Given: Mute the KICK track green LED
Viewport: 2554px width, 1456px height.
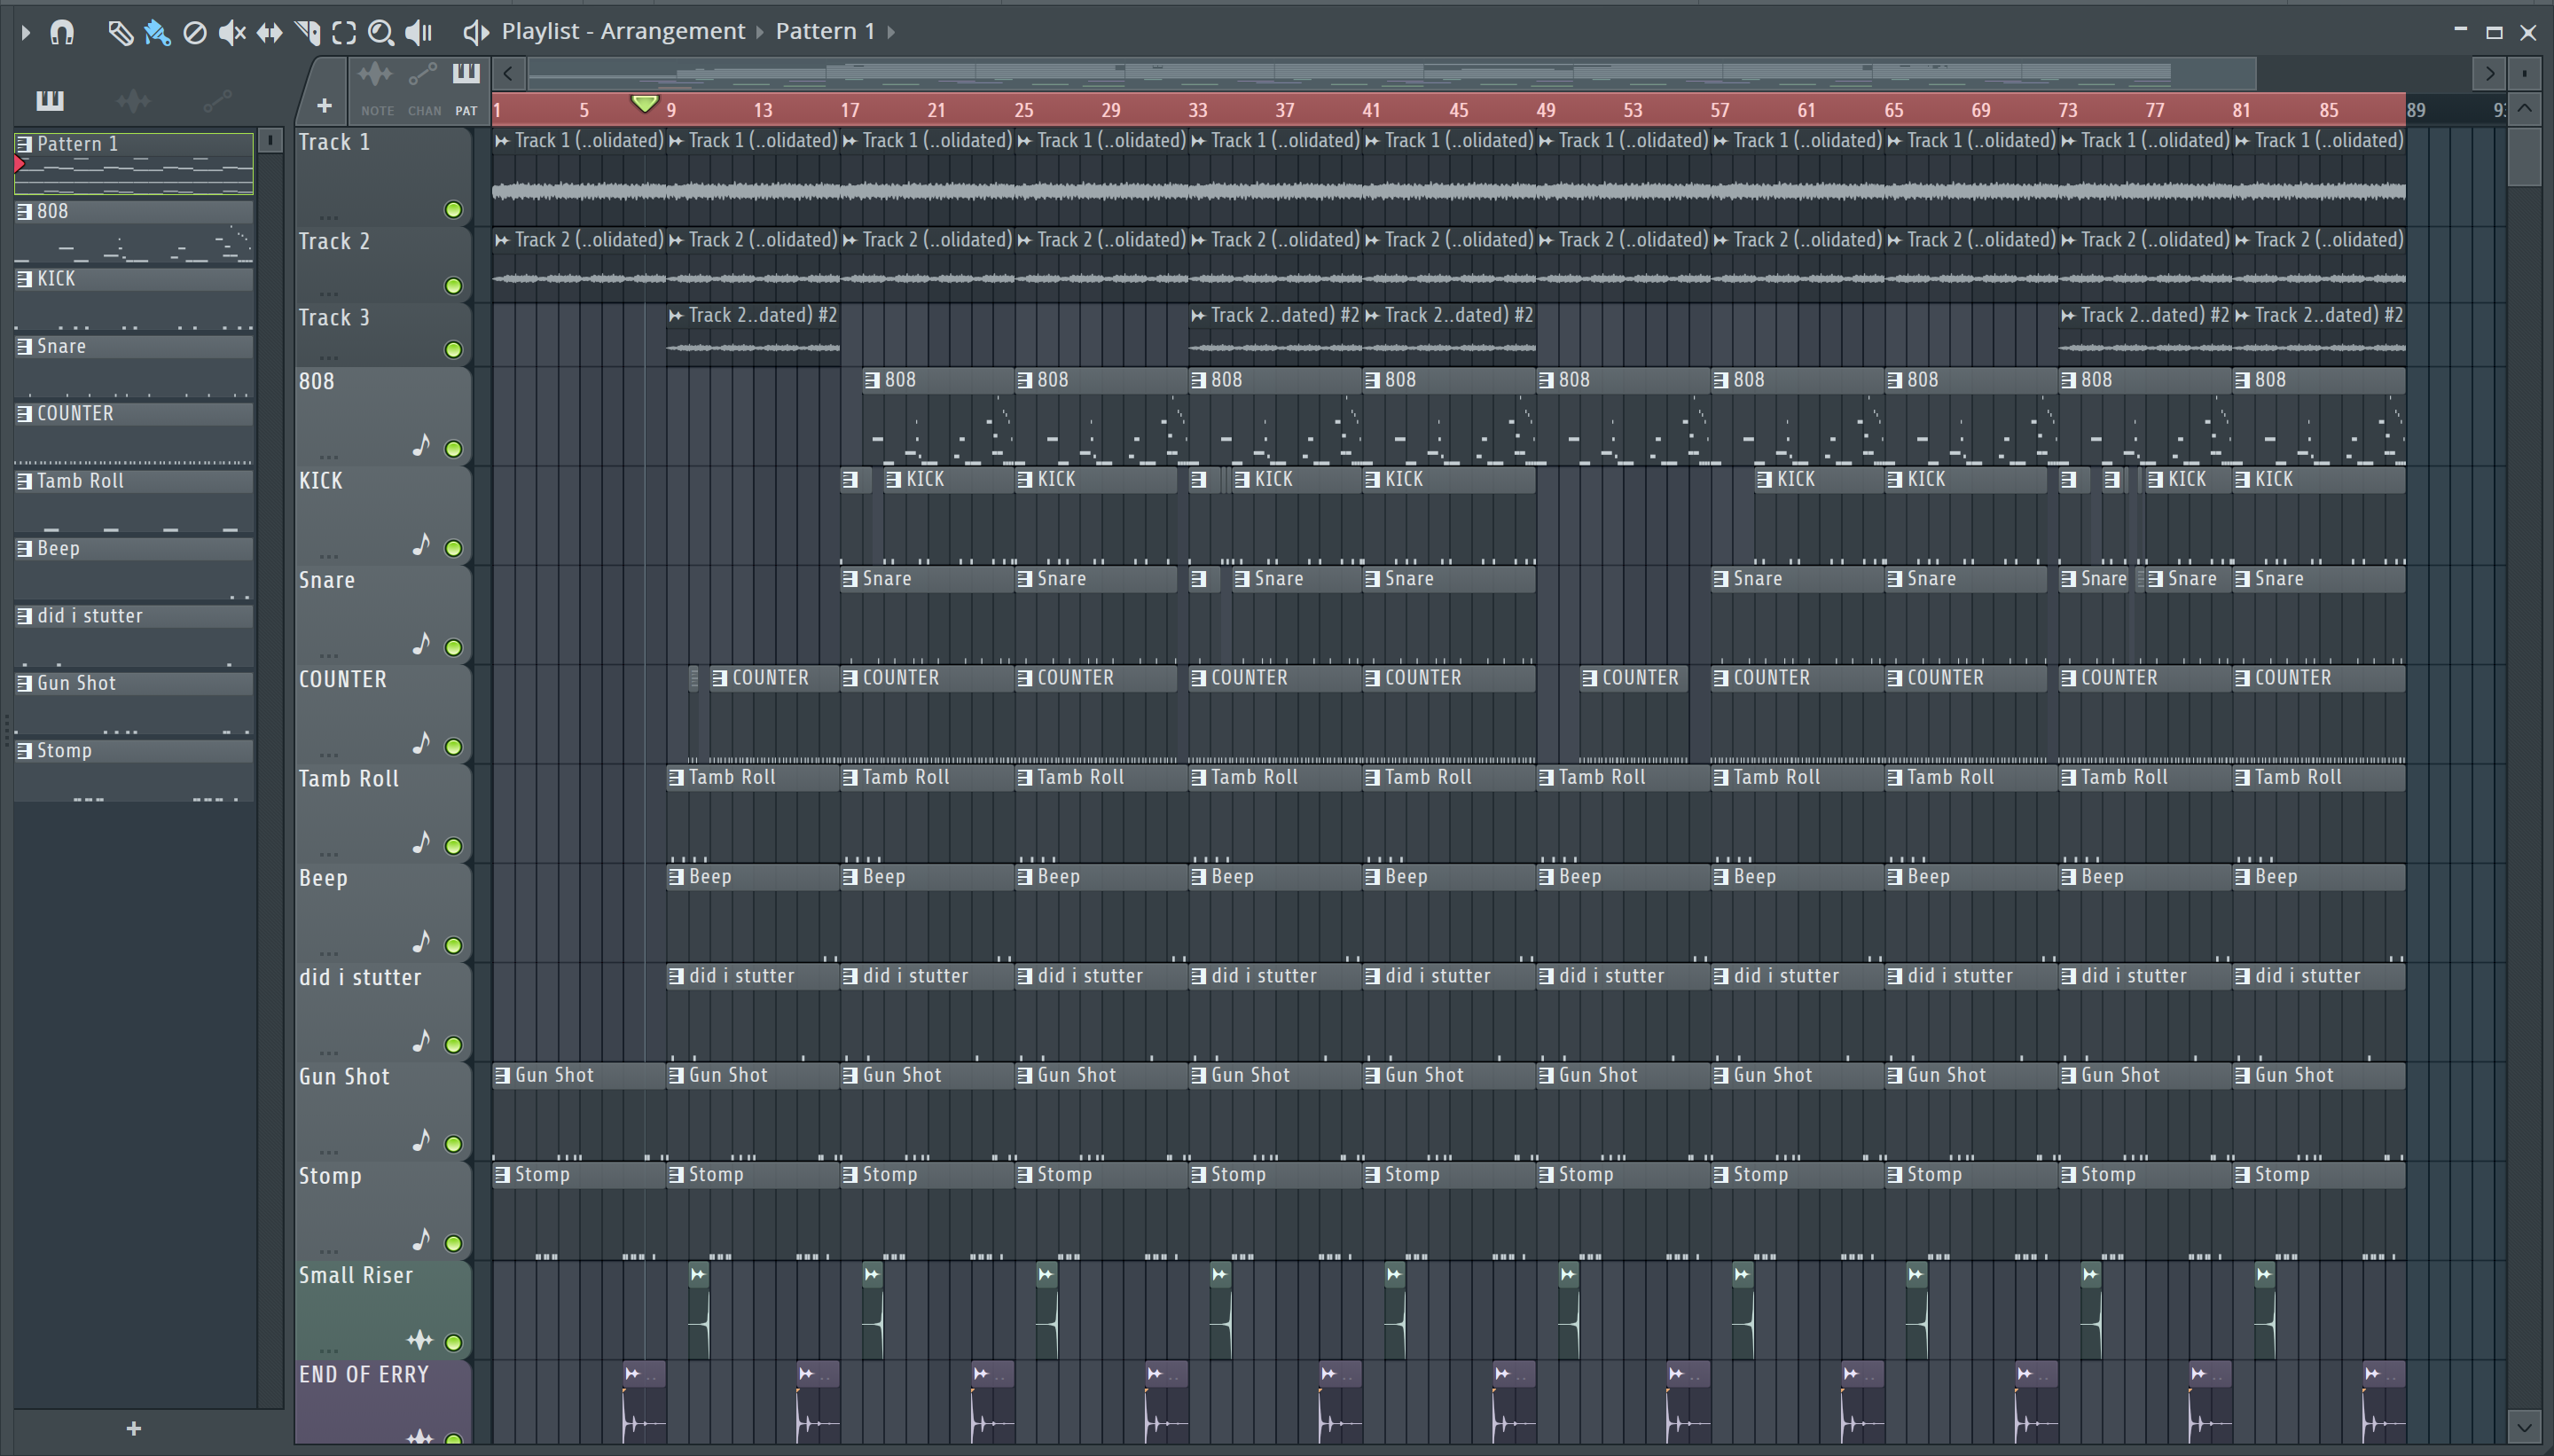Looking at the screenshot, I should 453,548.
